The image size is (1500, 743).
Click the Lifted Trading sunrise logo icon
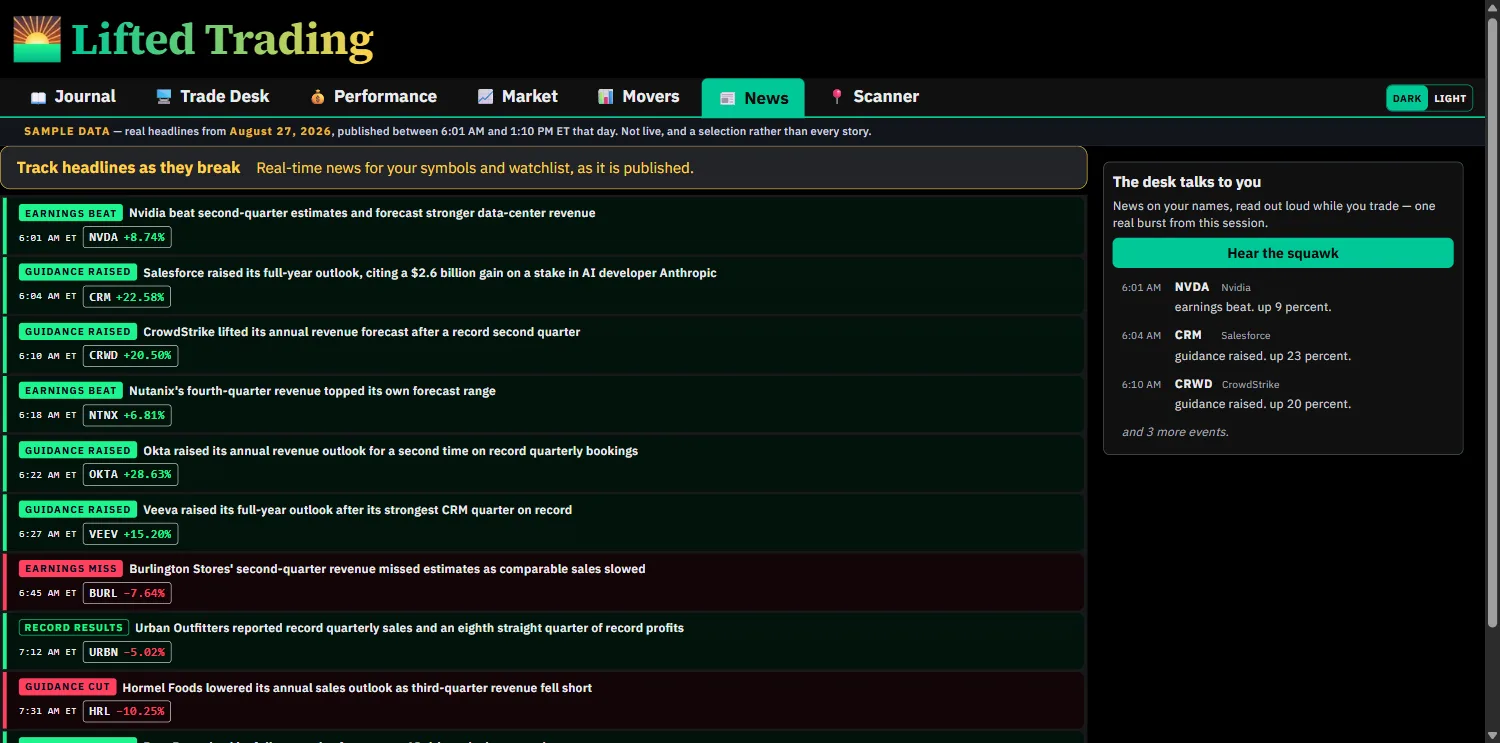click(37, 39)
